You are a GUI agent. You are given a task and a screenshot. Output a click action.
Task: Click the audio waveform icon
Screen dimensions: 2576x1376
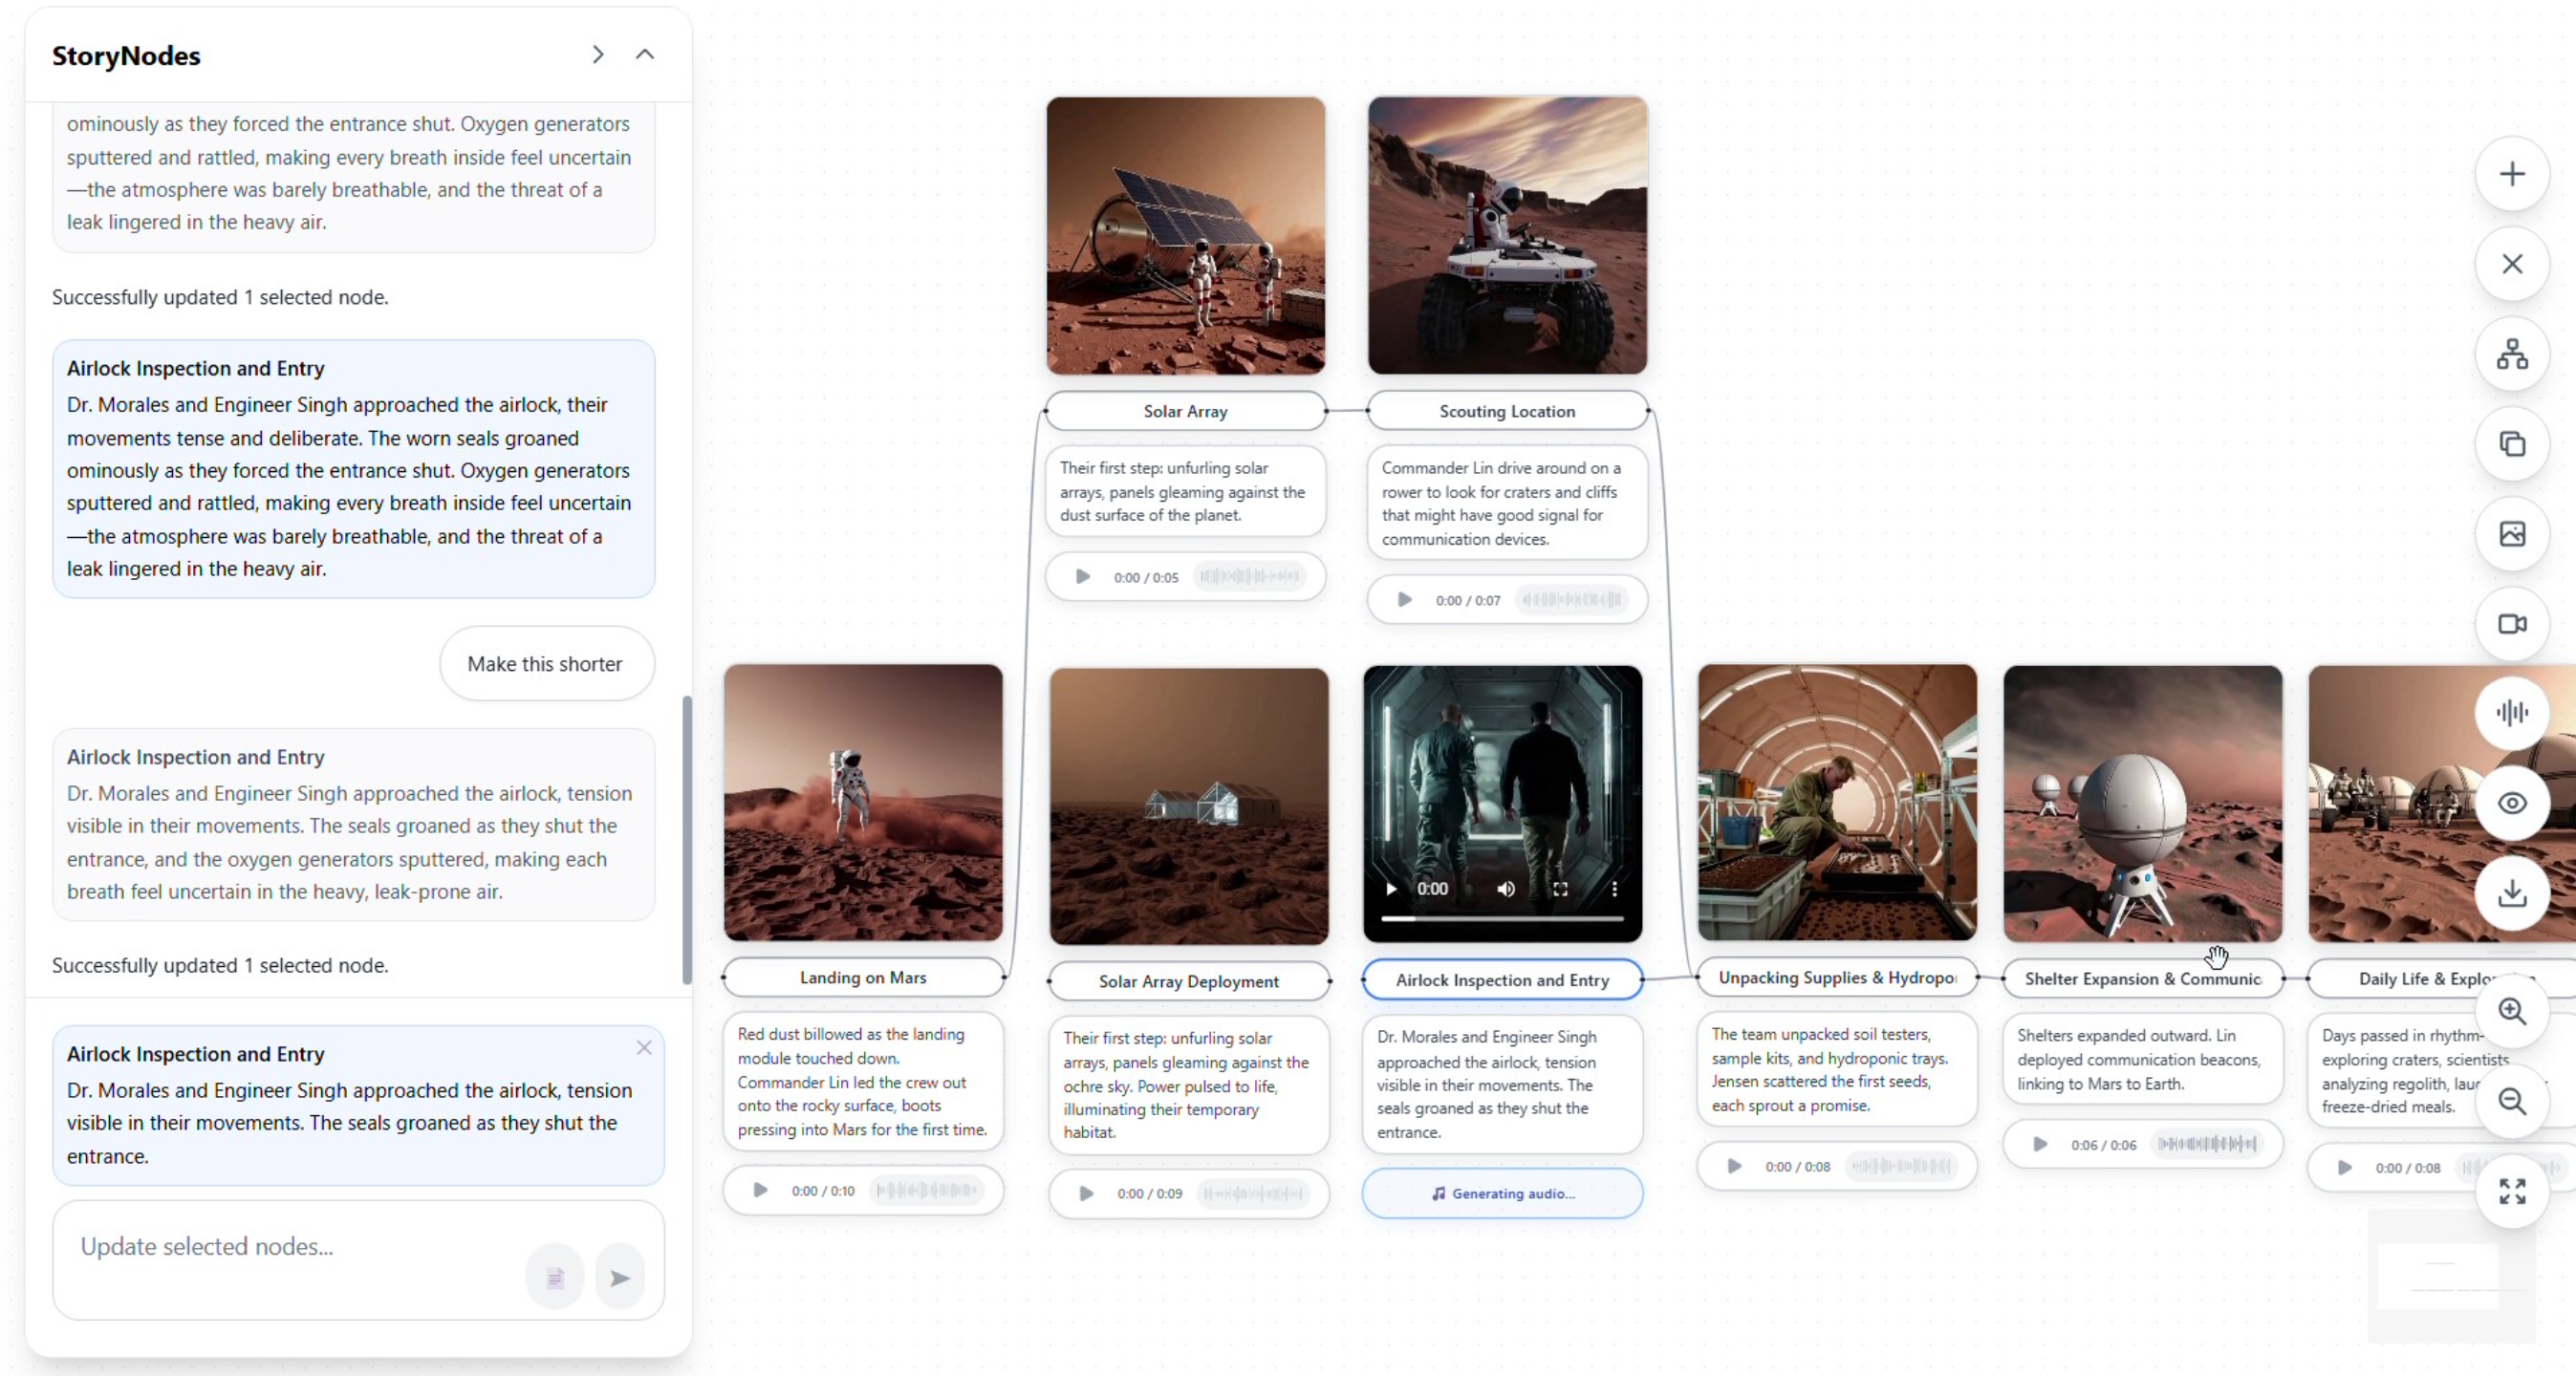2511,713
